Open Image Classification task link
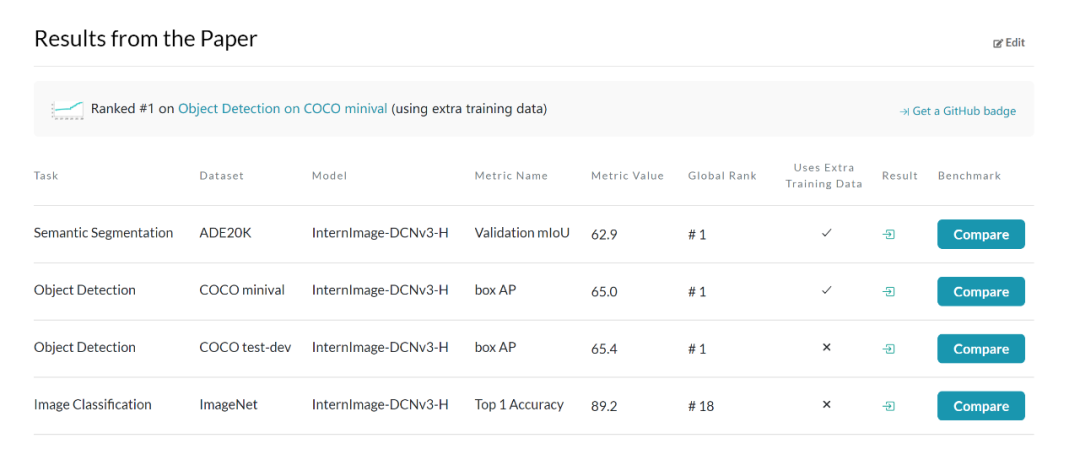The width and height of the screenshot is (1080, 460). [x=93, y=405]
